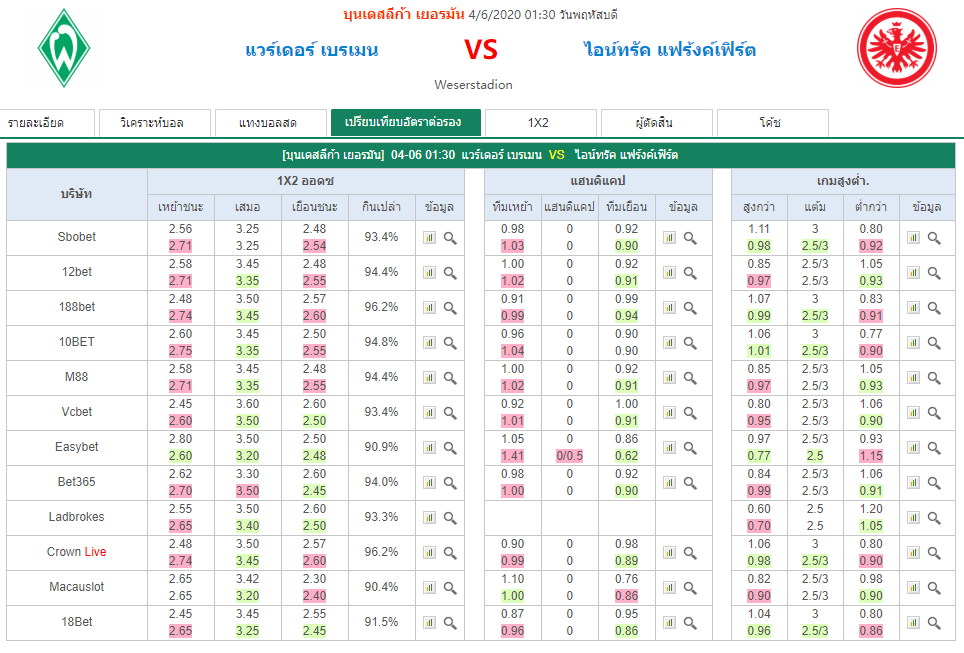Open Bet365's over/under chart icon

tap(914, 483)
